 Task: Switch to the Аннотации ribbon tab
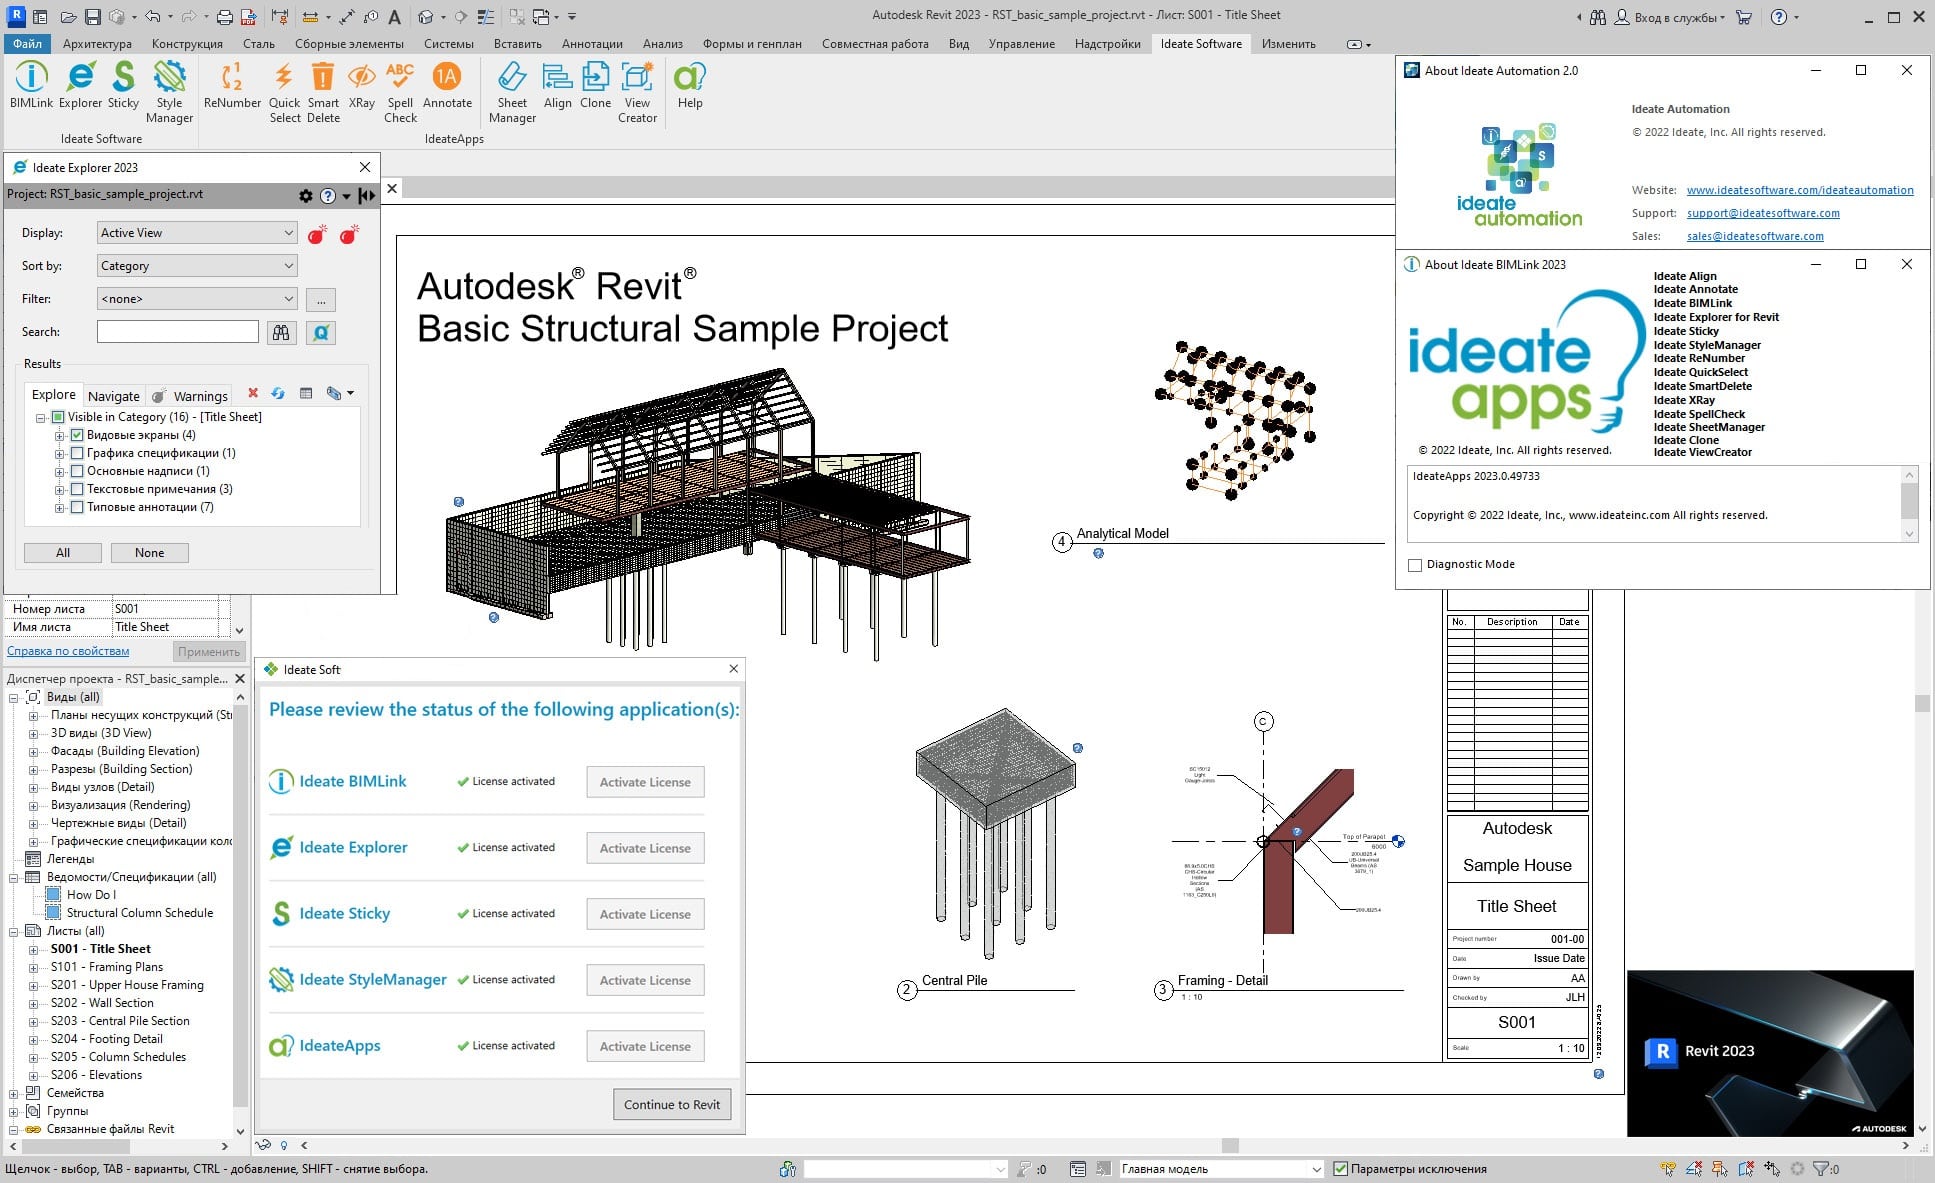pos(592,44)
